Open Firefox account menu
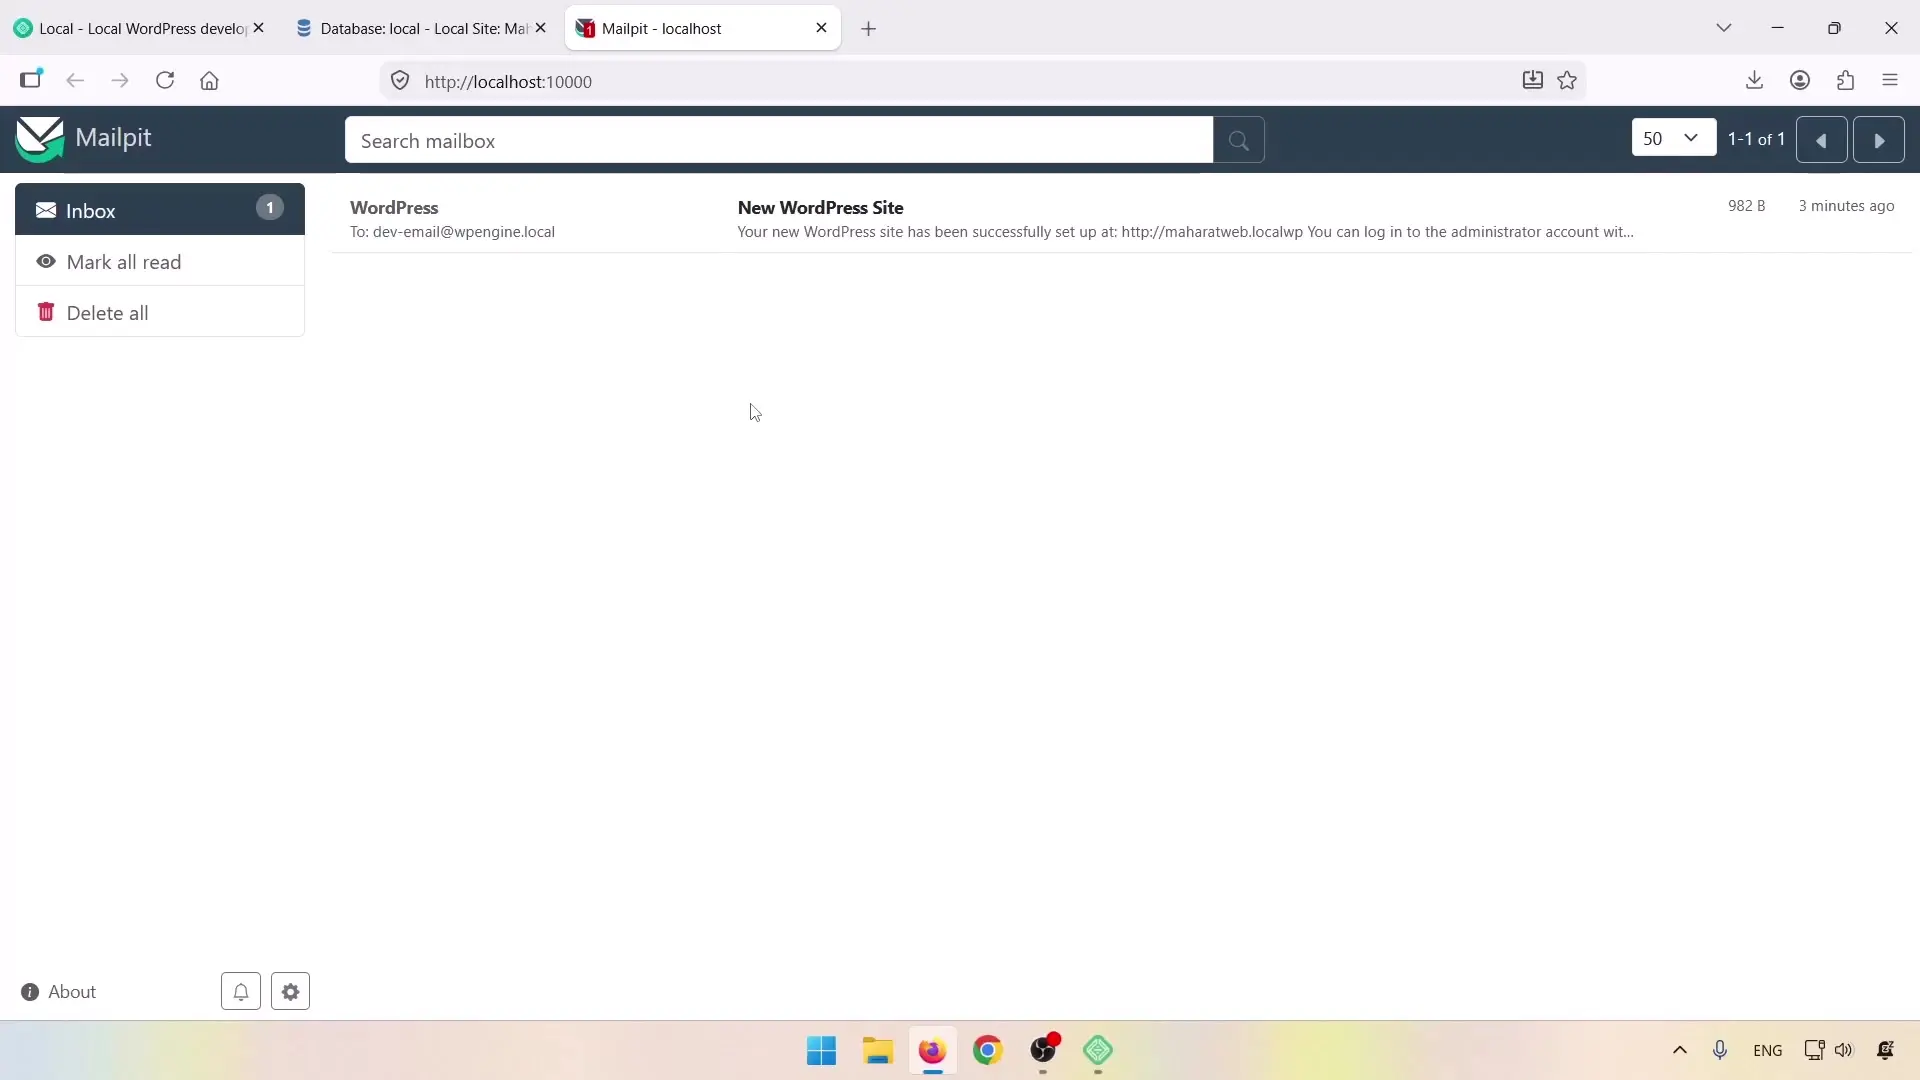Image resolution: width=1920 pixels, height=1080 pixels. click(x=1800, y=81)
